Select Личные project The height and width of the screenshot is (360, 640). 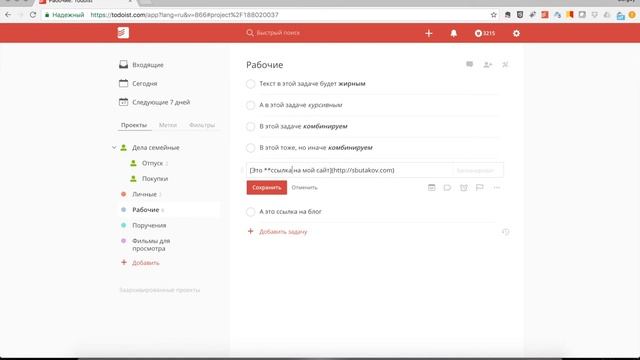(144, 194)
